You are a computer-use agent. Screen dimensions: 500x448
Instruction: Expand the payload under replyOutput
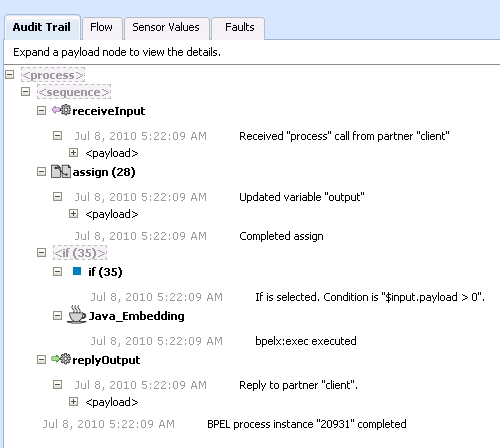point(73,402)
